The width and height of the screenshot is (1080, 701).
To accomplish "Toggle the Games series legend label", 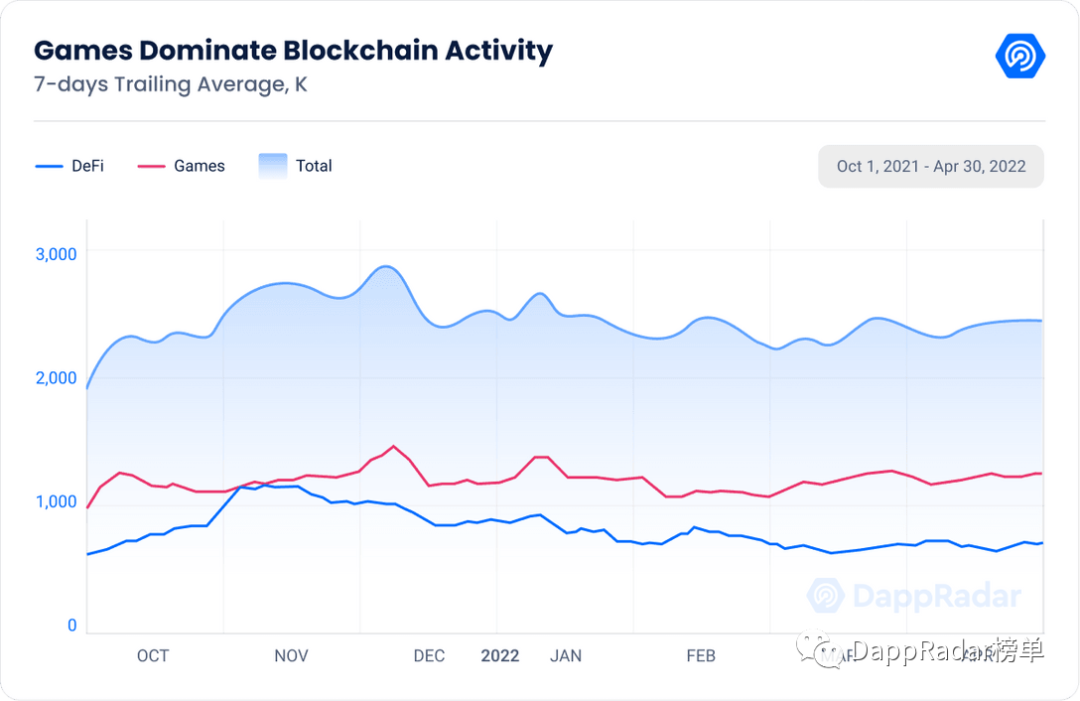I will click(x=199, y=166).
